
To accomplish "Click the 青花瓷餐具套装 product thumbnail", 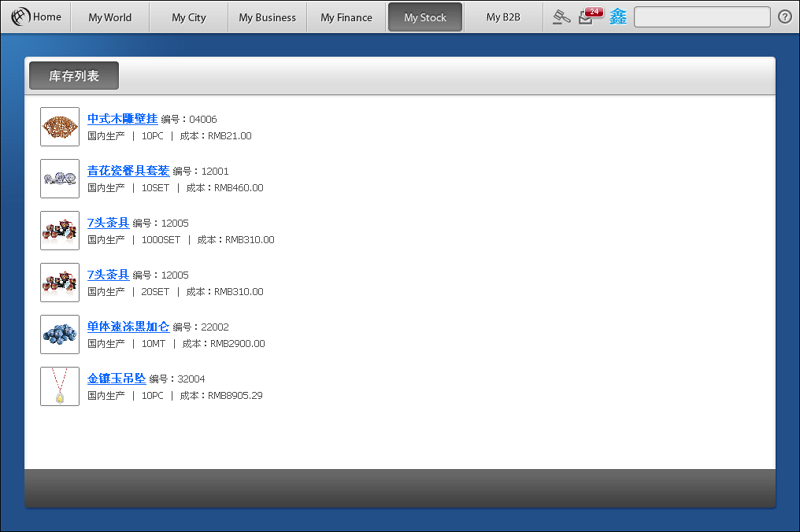I will click(x=60, y=179).
